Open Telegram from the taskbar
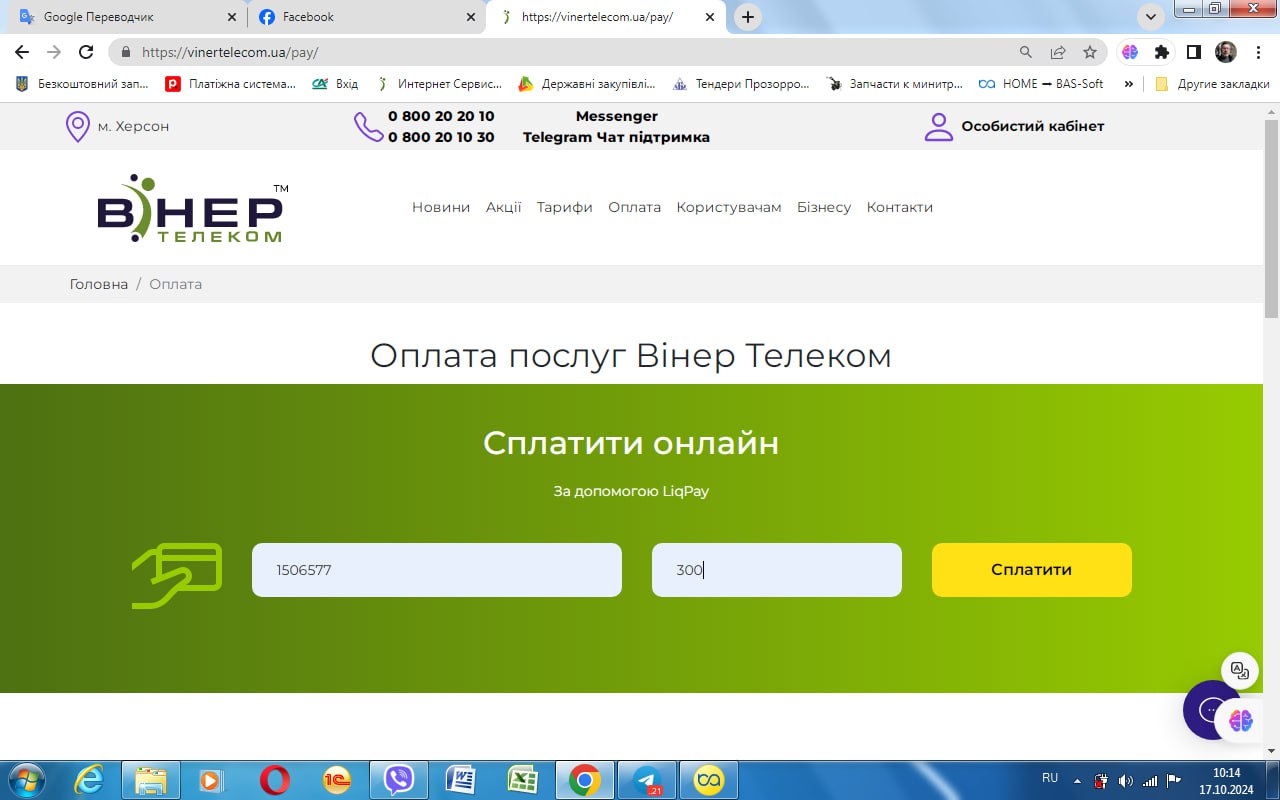 (x=647, y=780)
